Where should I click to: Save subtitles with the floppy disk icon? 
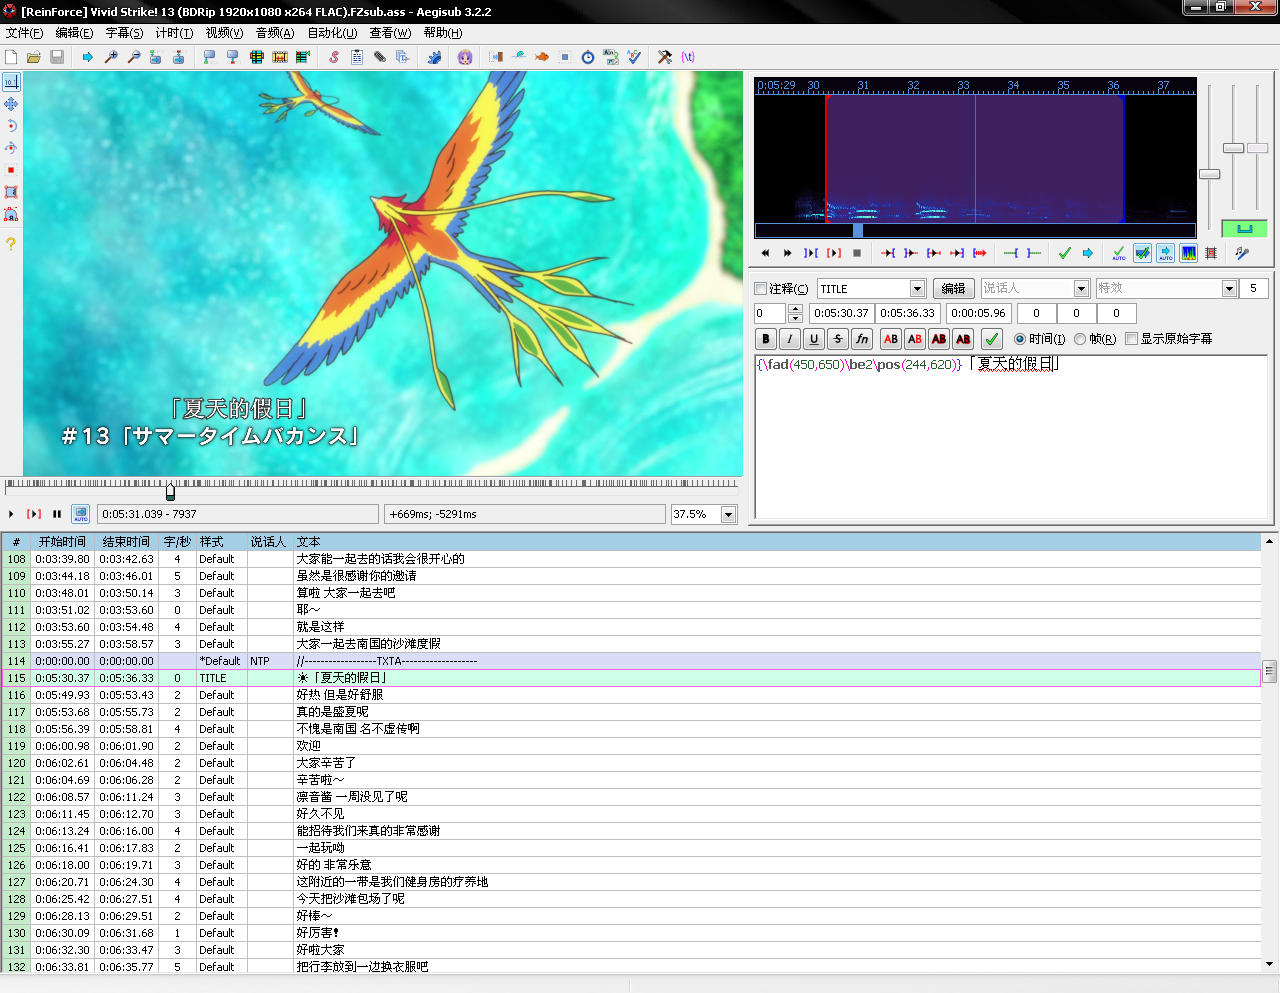(x=57, y=57)
